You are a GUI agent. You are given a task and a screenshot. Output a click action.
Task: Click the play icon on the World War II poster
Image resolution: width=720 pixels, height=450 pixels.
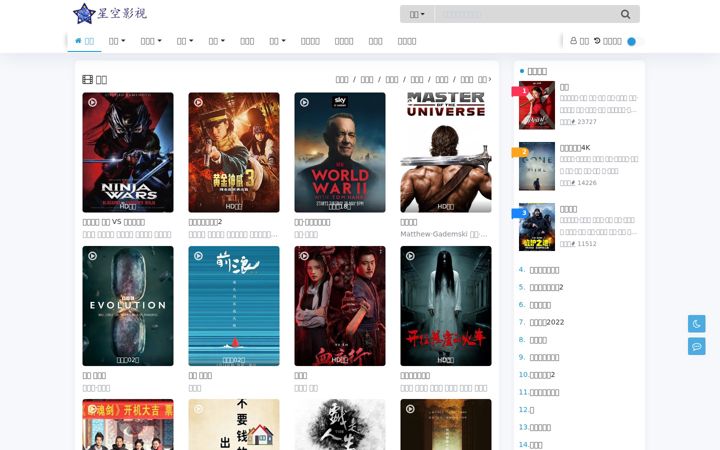click(x=304, y=102)
